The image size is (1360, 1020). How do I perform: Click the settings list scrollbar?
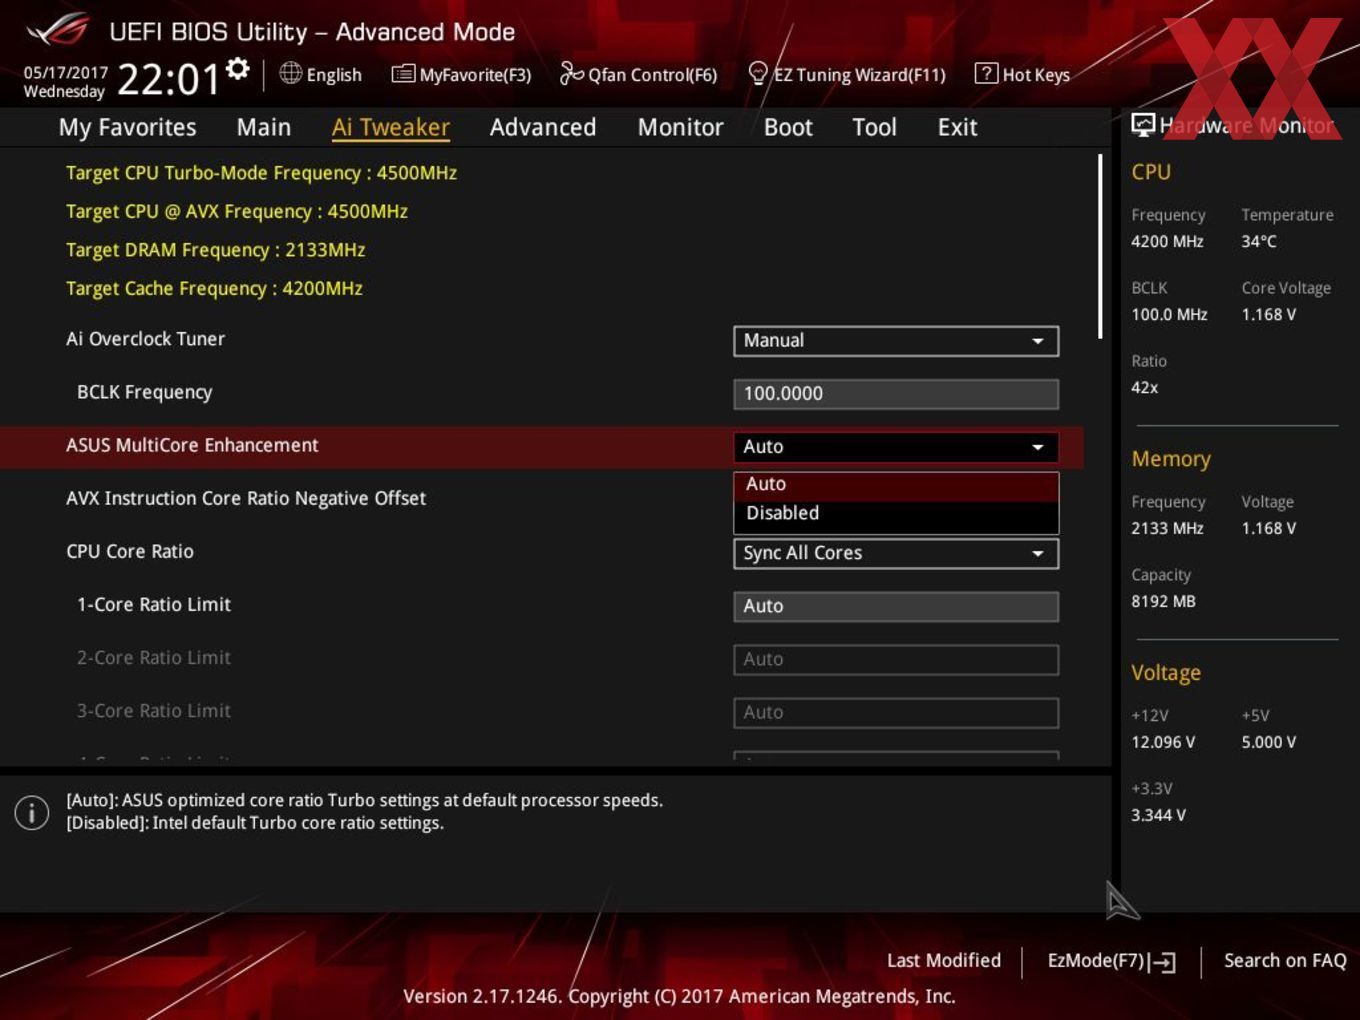pos(1101,246)
